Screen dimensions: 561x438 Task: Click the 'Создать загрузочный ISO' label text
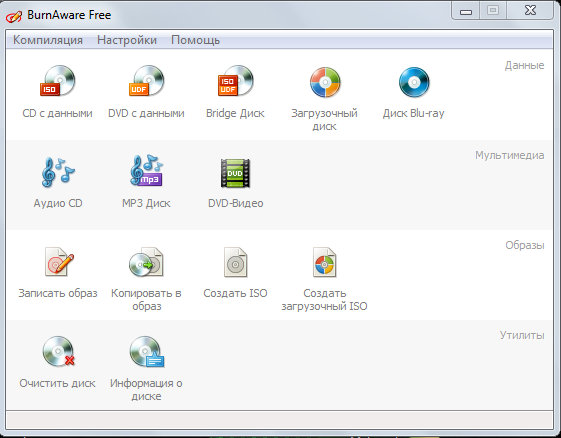pos(325,300)
